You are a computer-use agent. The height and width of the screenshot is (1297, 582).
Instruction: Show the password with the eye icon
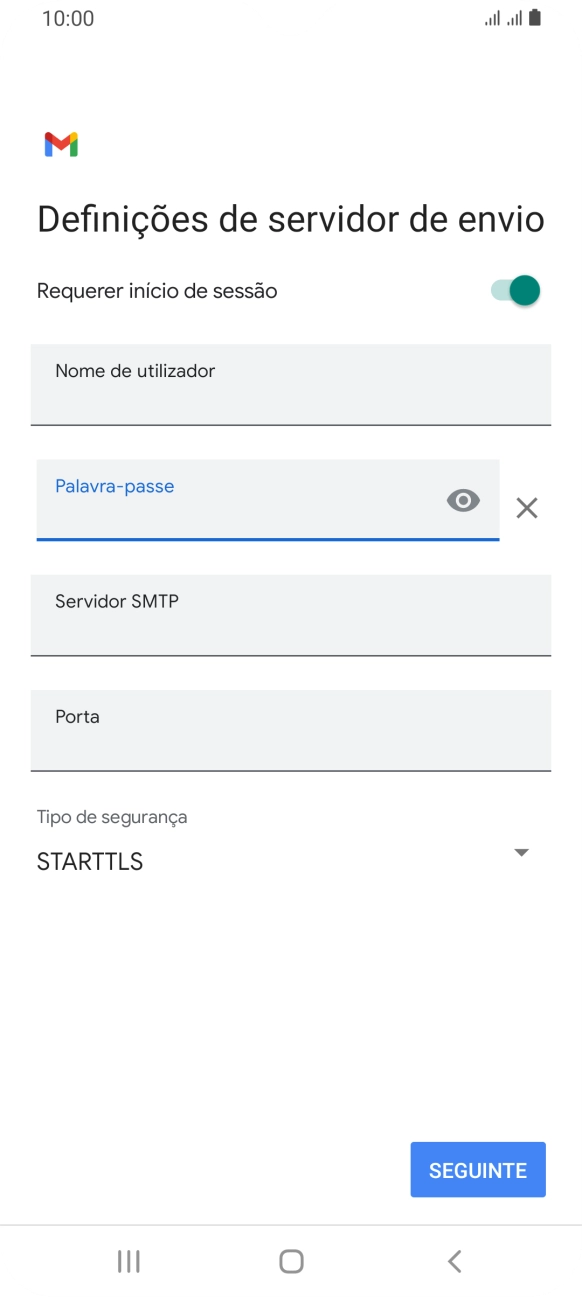(x=462, y=501)
